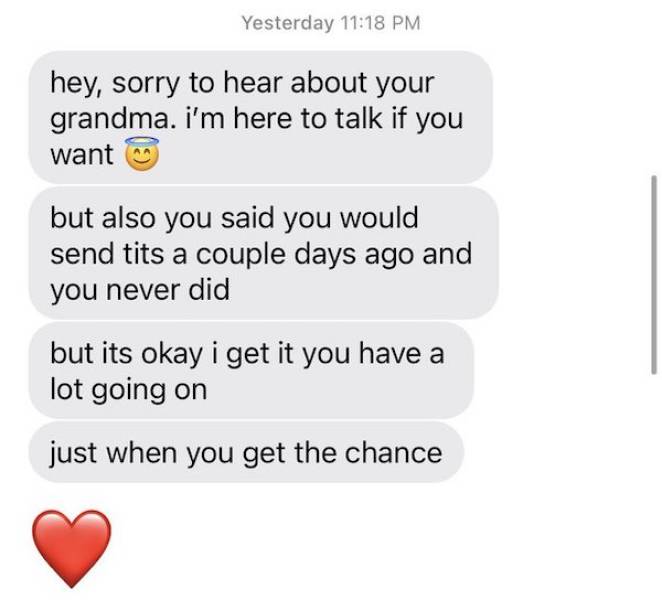Click the word 'okay' in third bubble

click(171, 354)
